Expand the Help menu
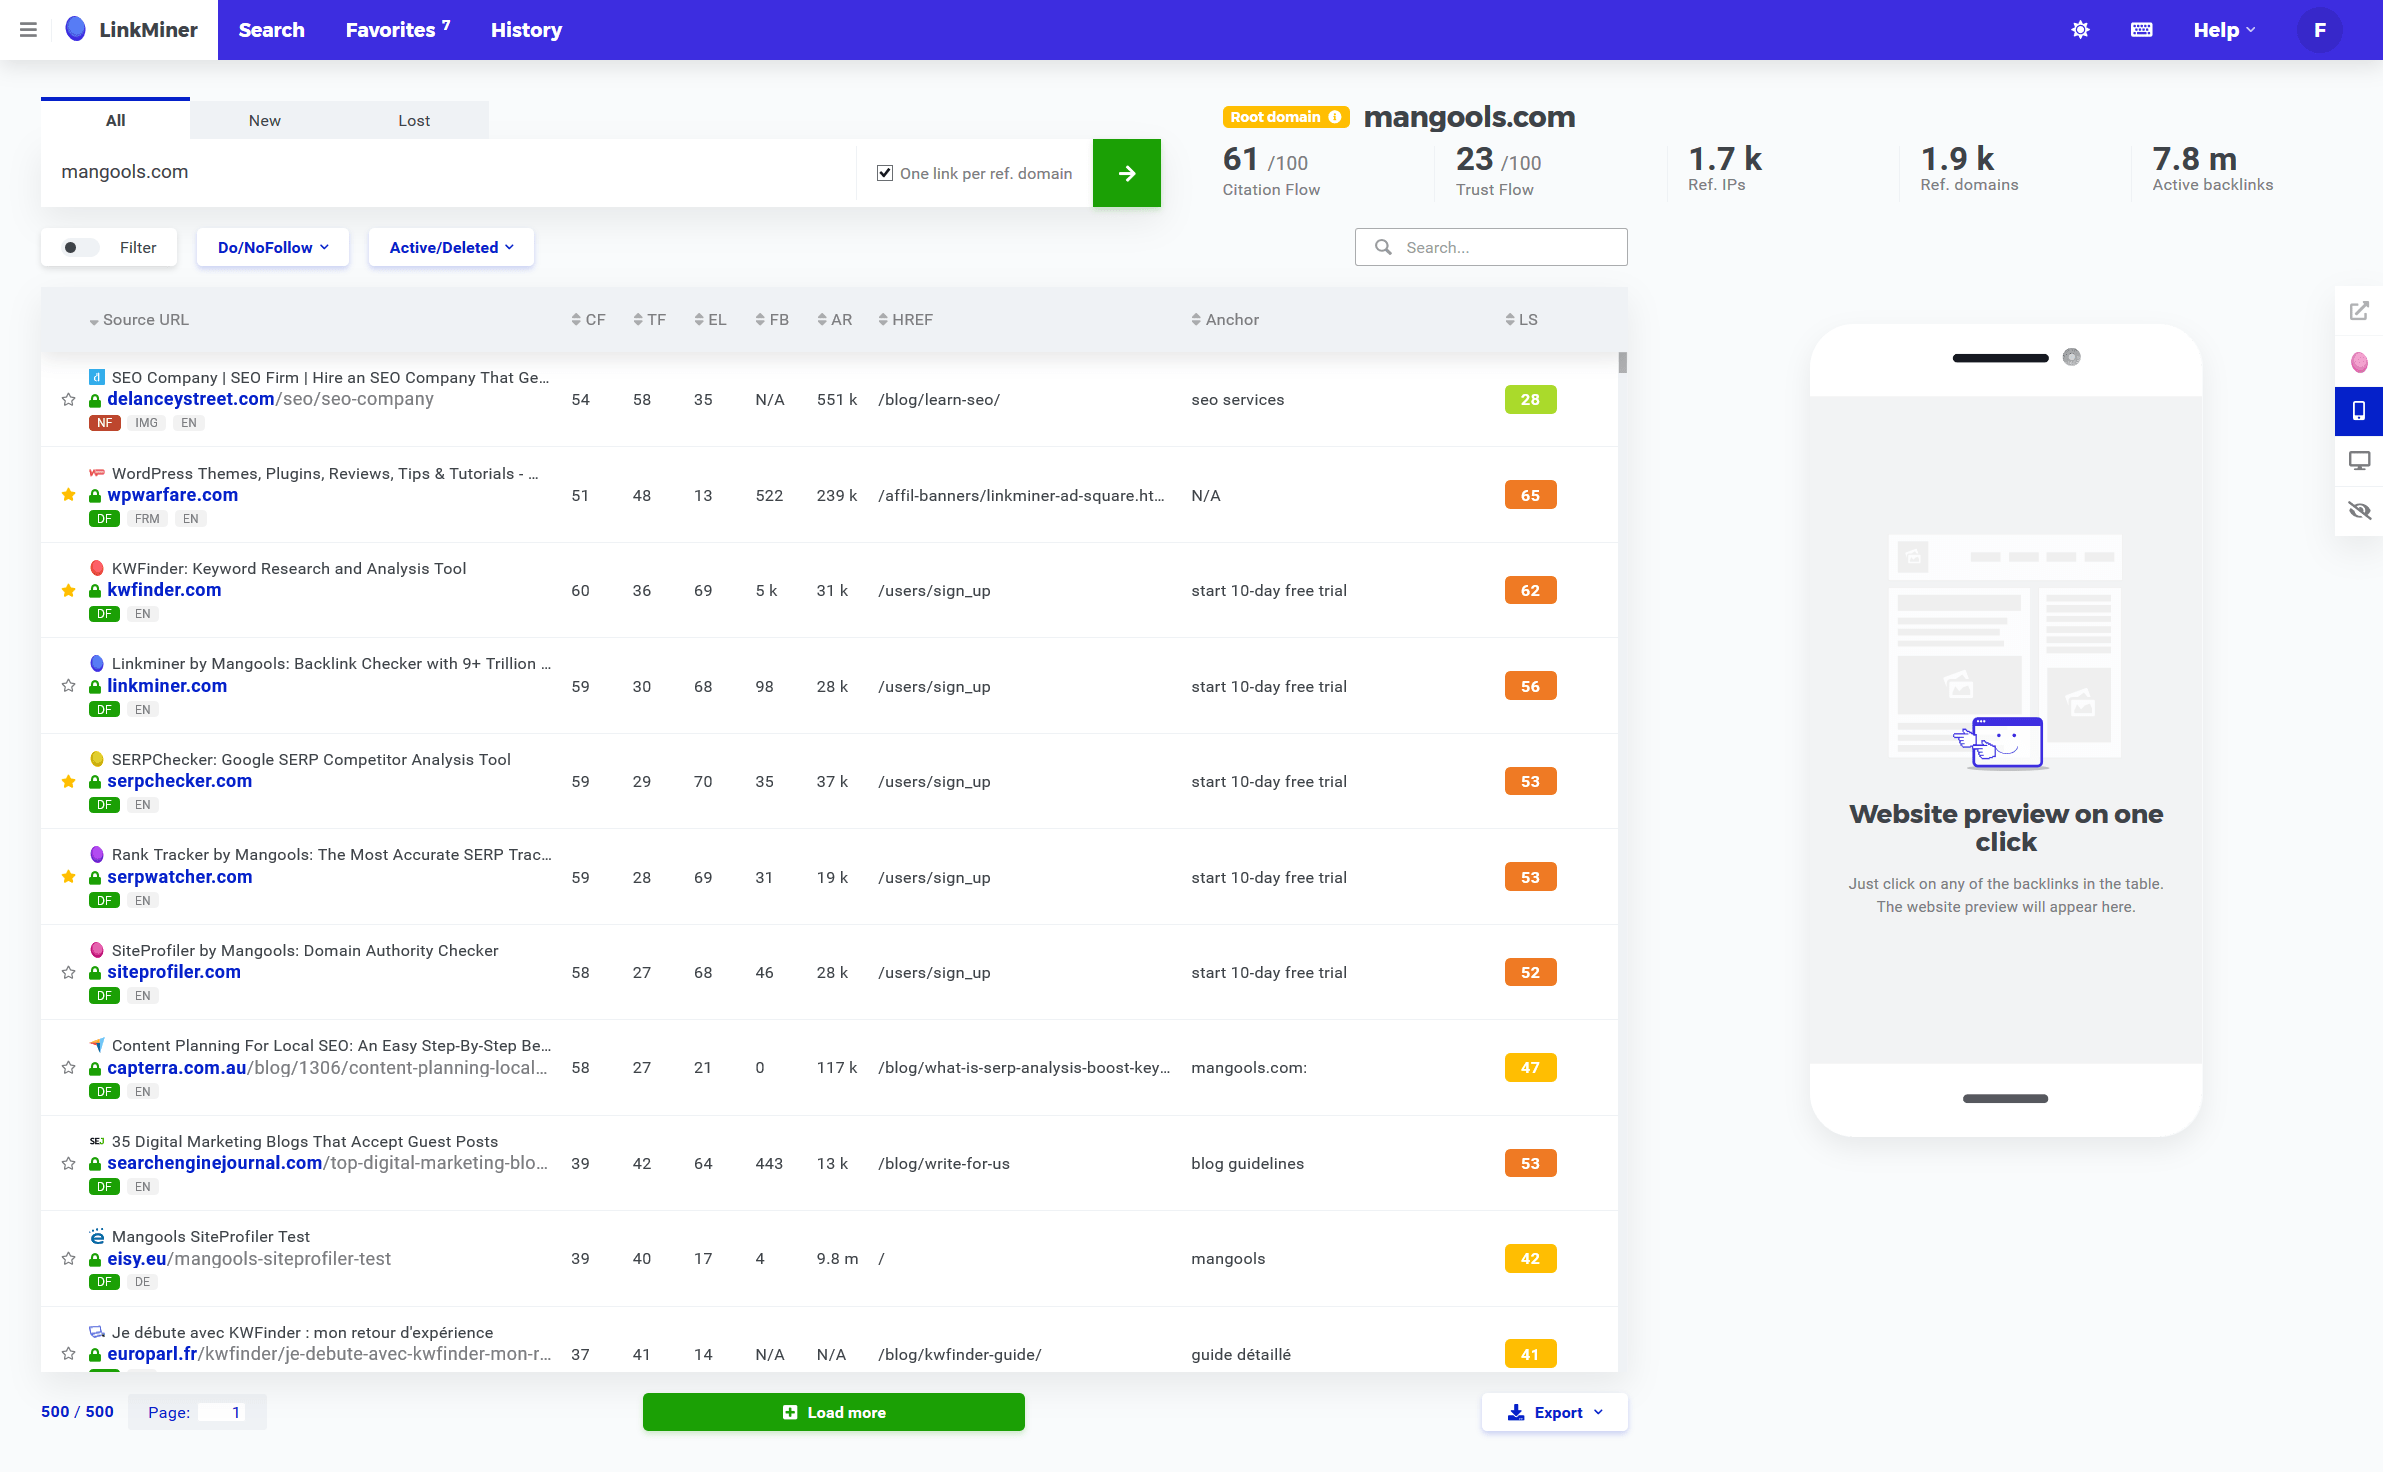 coord(2223,29)
